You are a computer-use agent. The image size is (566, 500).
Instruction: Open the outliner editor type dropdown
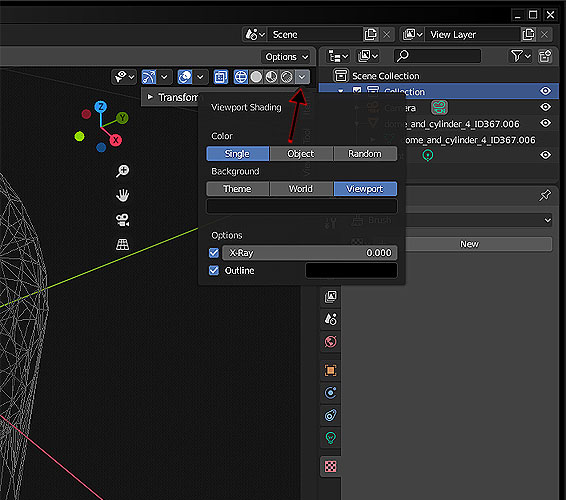coord(338,56)
